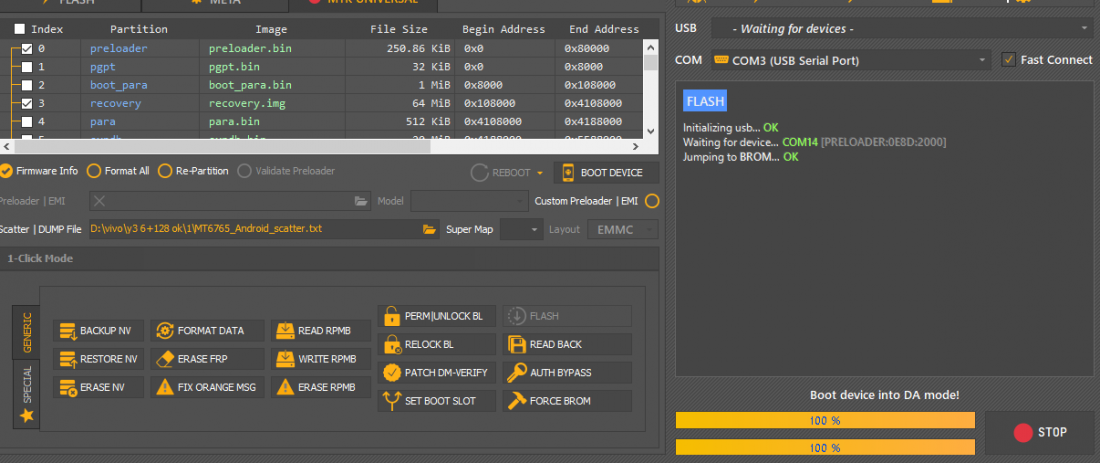Select the recovery.img image cell
The image size is (1100, 463).
(247, 103)
